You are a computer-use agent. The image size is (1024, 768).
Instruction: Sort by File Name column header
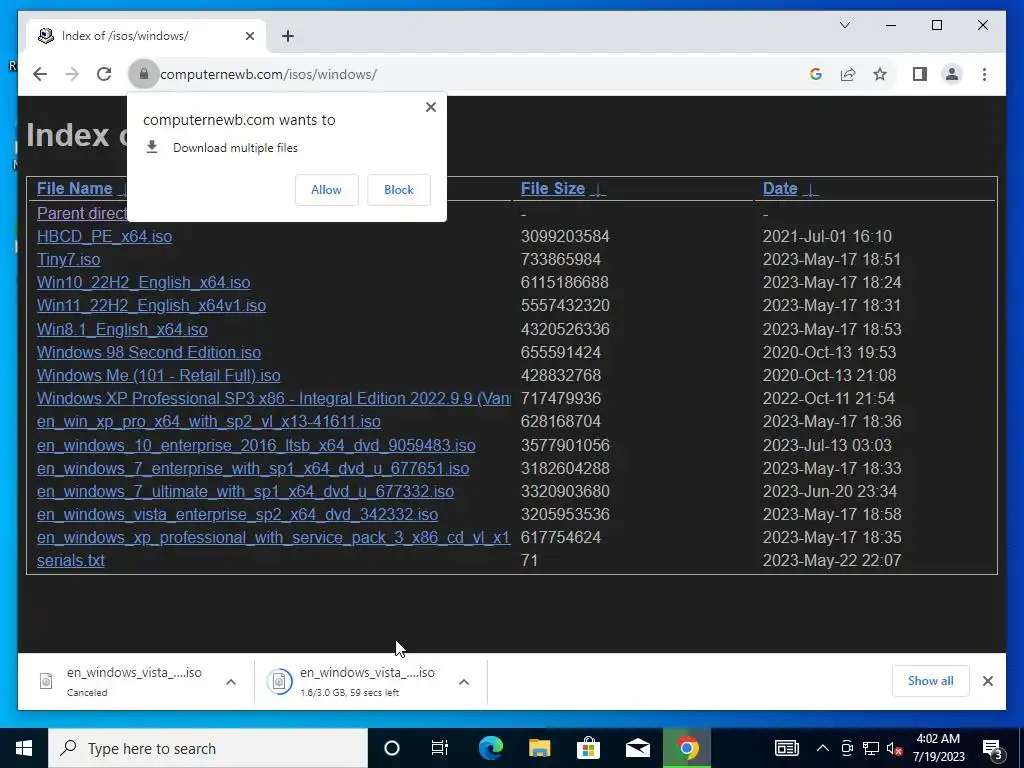74,189
